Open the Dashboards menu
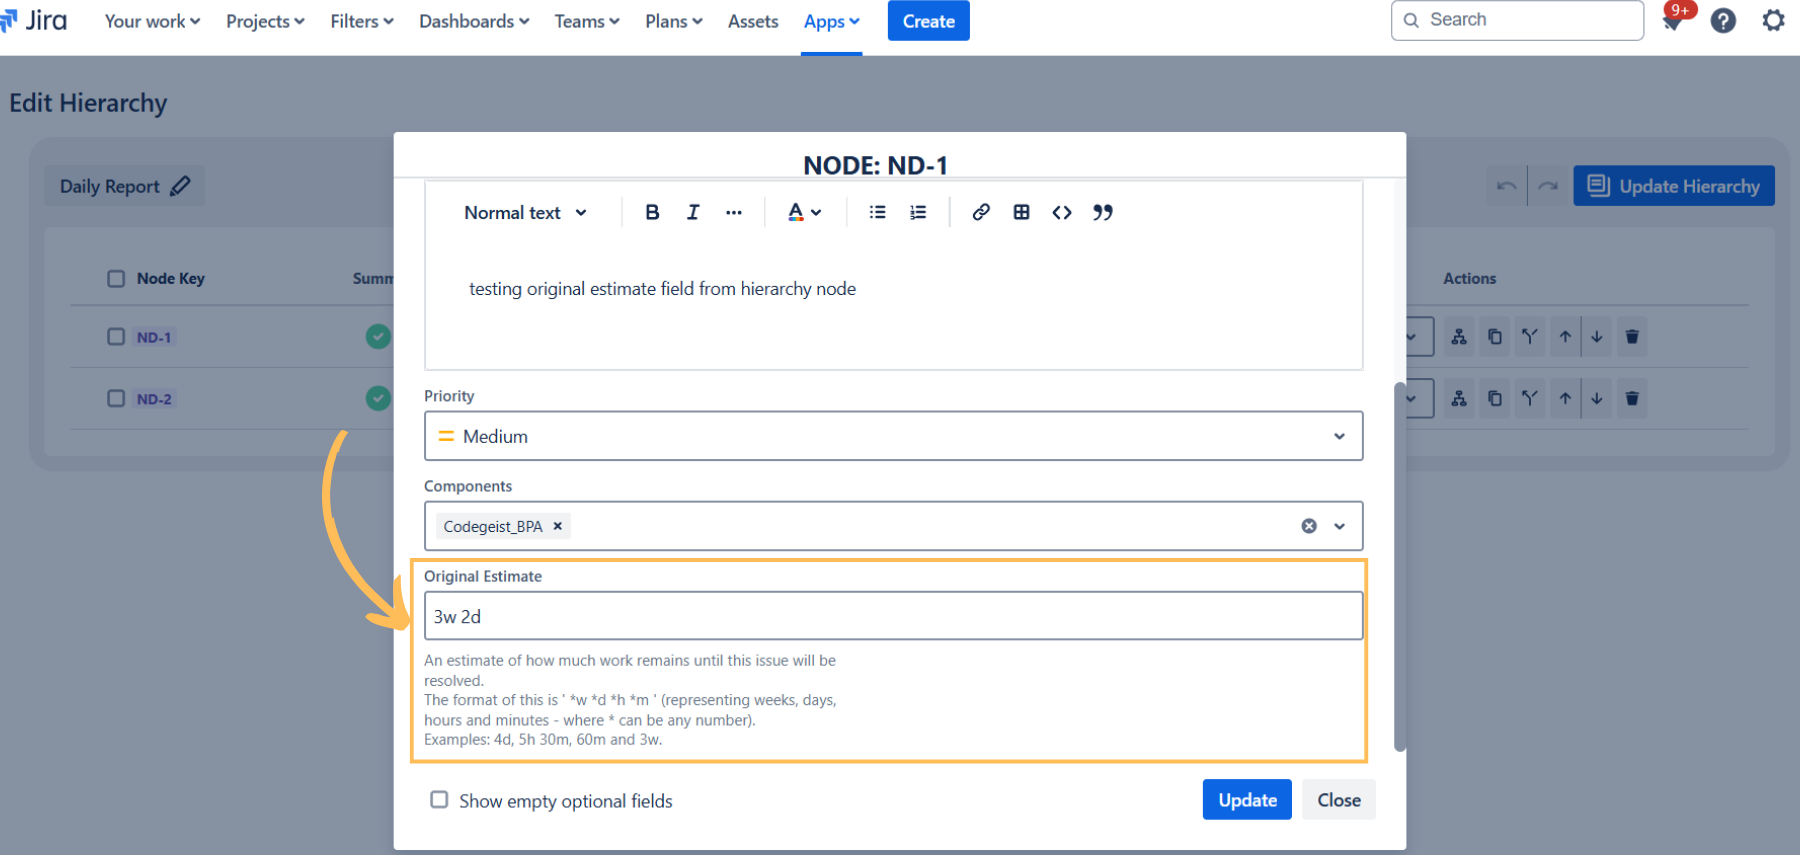1800x855 pixels. tap(473, 21)
